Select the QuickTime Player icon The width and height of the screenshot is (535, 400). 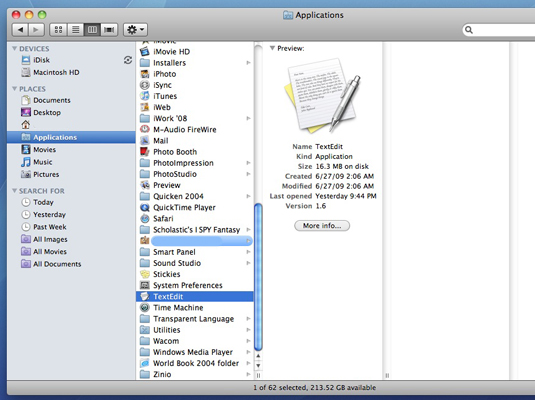tap(145, 208)
